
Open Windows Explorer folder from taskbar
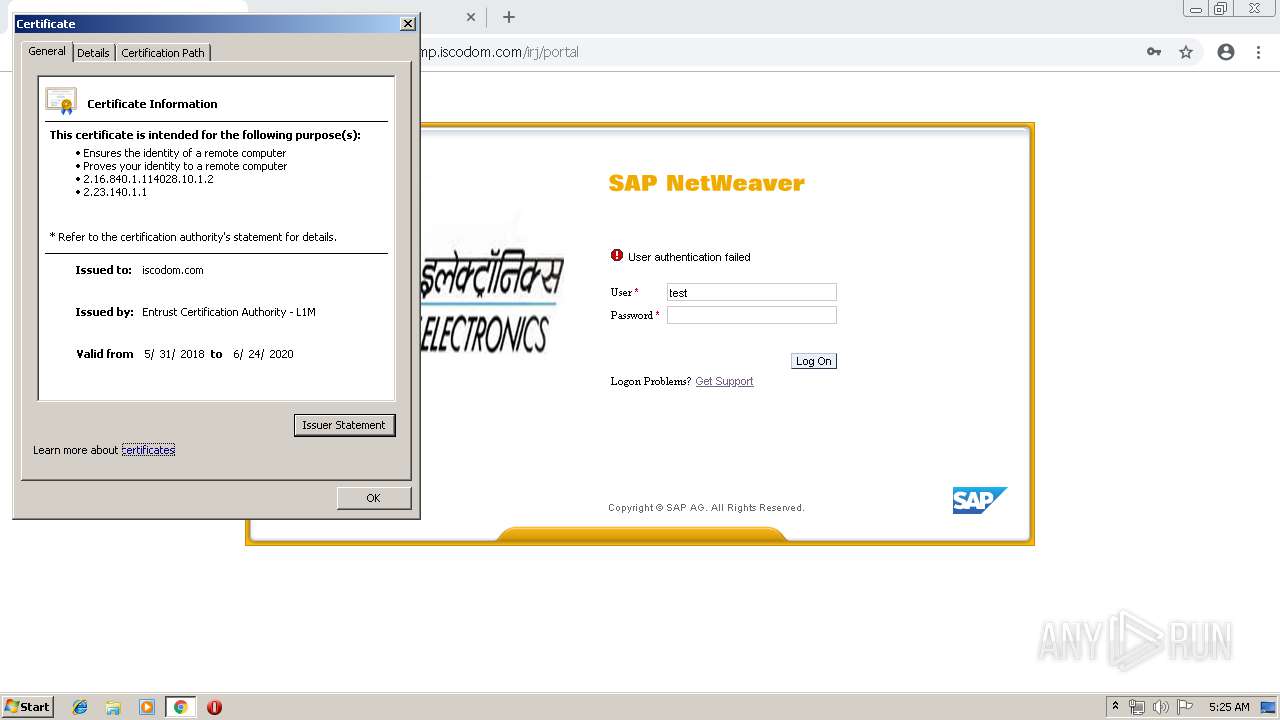pos(113,707)
